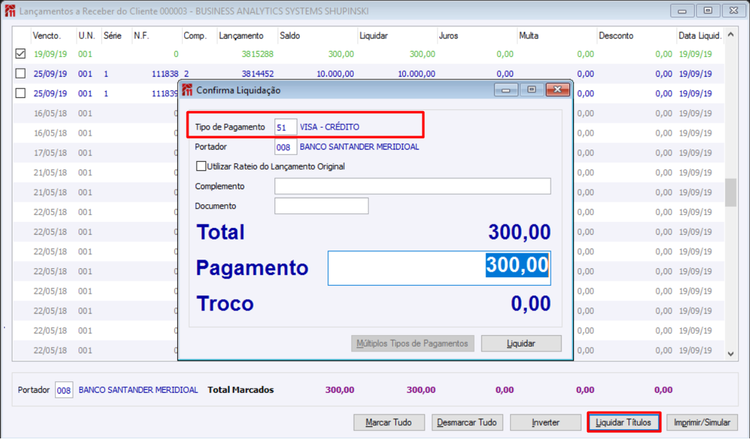Click the dialog's Portador code field 008
Viewport: 750px width, 439px height.
pos(286,147)
